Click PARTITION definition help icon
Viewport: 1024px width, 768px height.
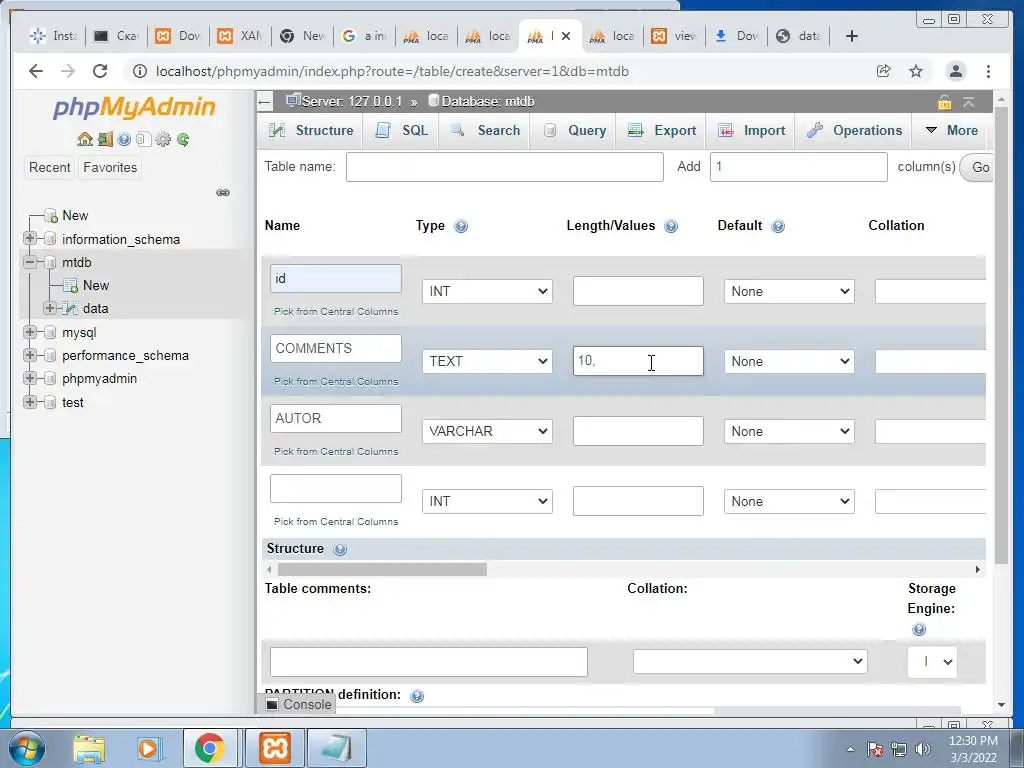pos(417,696)
